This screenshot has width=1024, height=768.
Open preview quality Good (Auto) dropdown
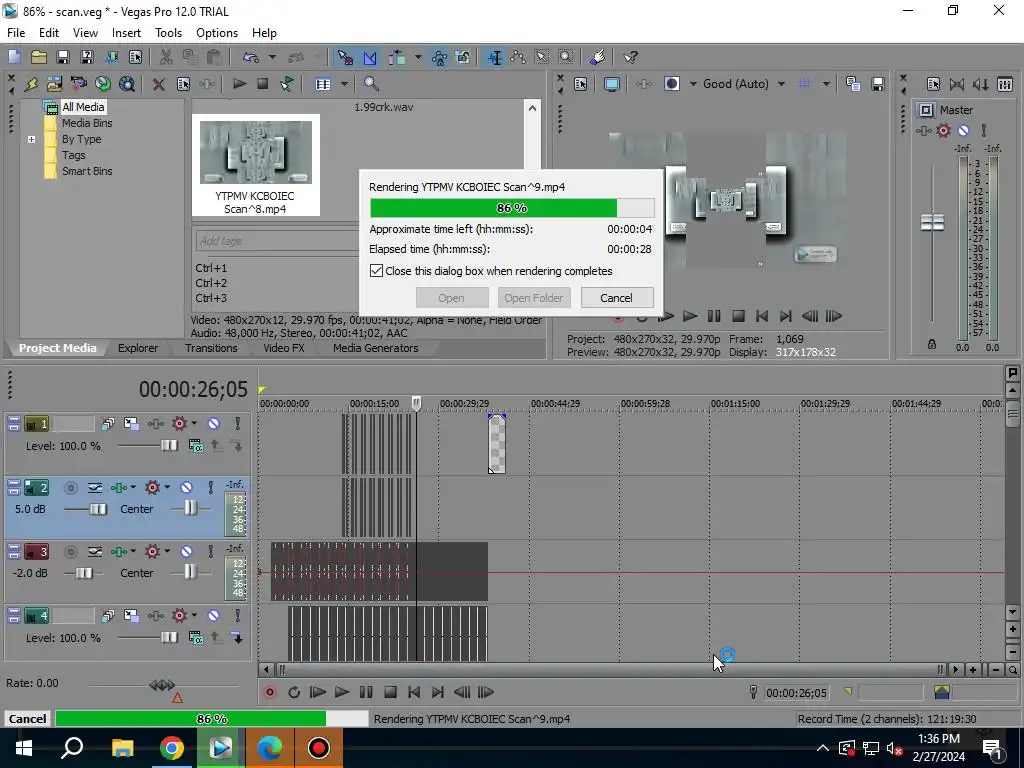pyautogui.click(x=781, y=84)
